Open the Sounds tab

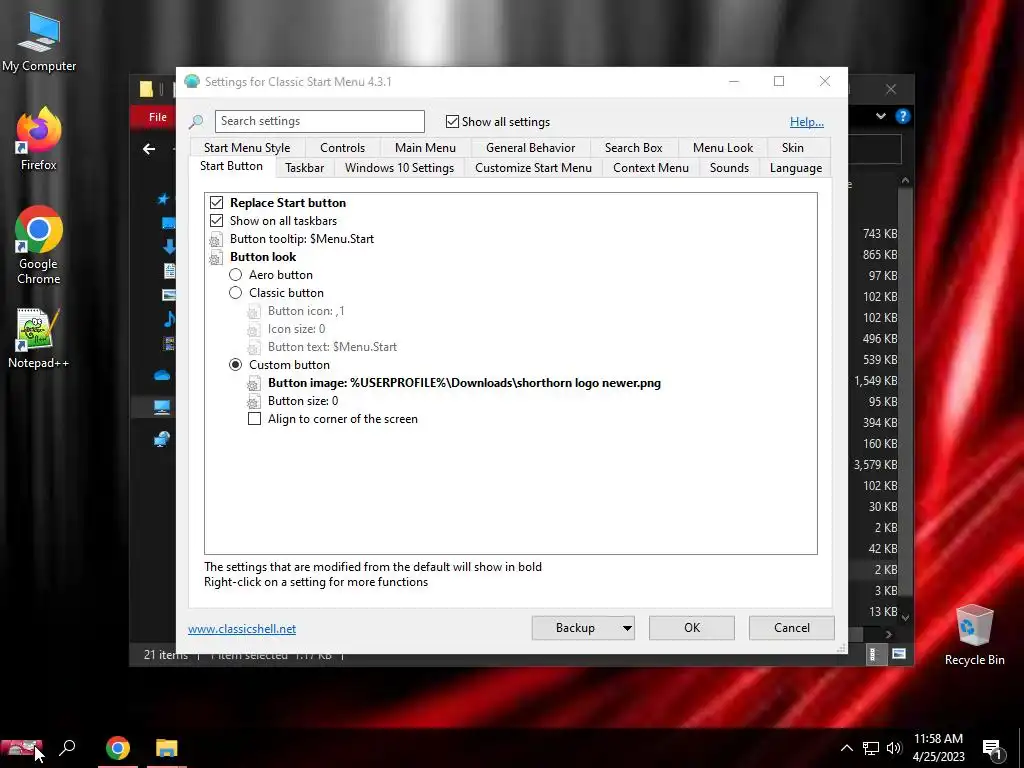click(729, 168)
